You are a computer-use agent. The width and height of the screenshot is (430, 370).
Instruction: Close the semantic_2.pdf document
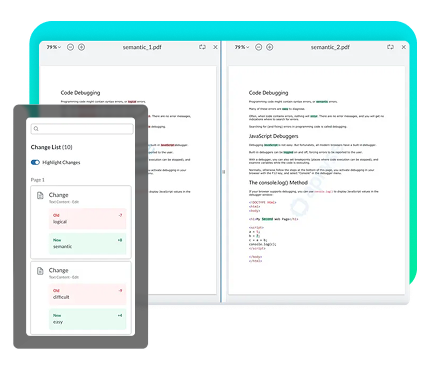pyautogui.click(x=404, y=47)
